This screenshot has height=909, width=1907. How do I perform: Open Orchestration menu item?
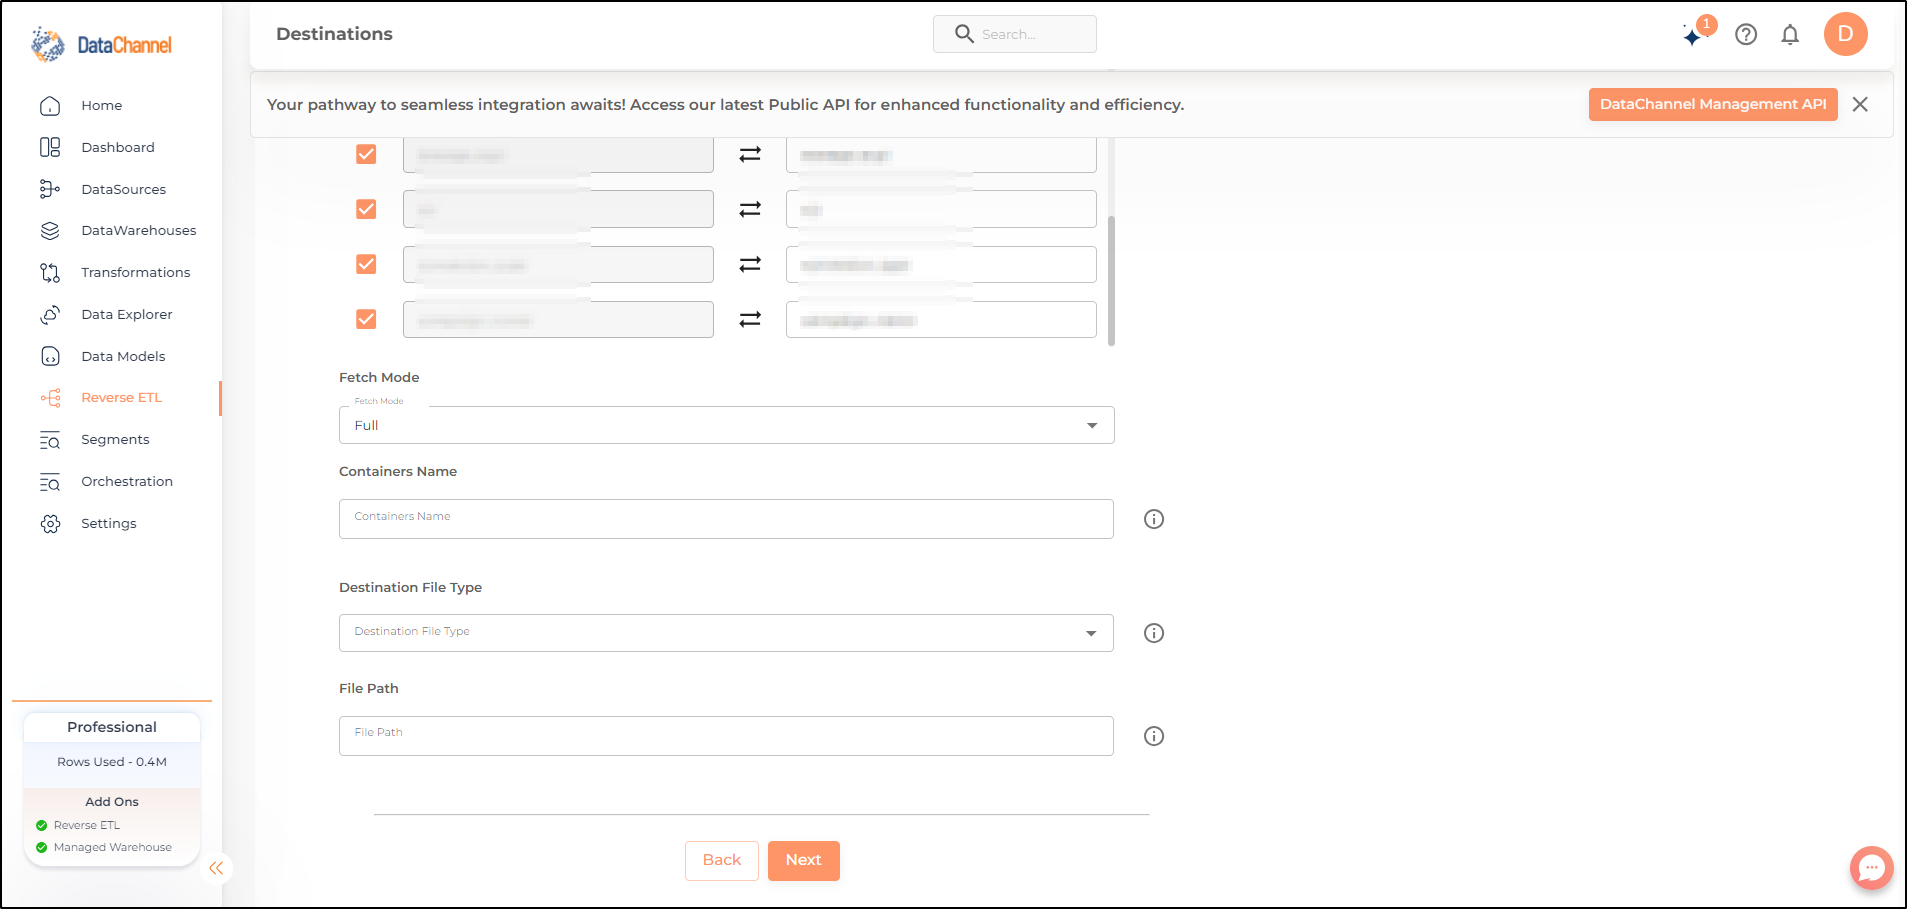[x=127, y=482]
